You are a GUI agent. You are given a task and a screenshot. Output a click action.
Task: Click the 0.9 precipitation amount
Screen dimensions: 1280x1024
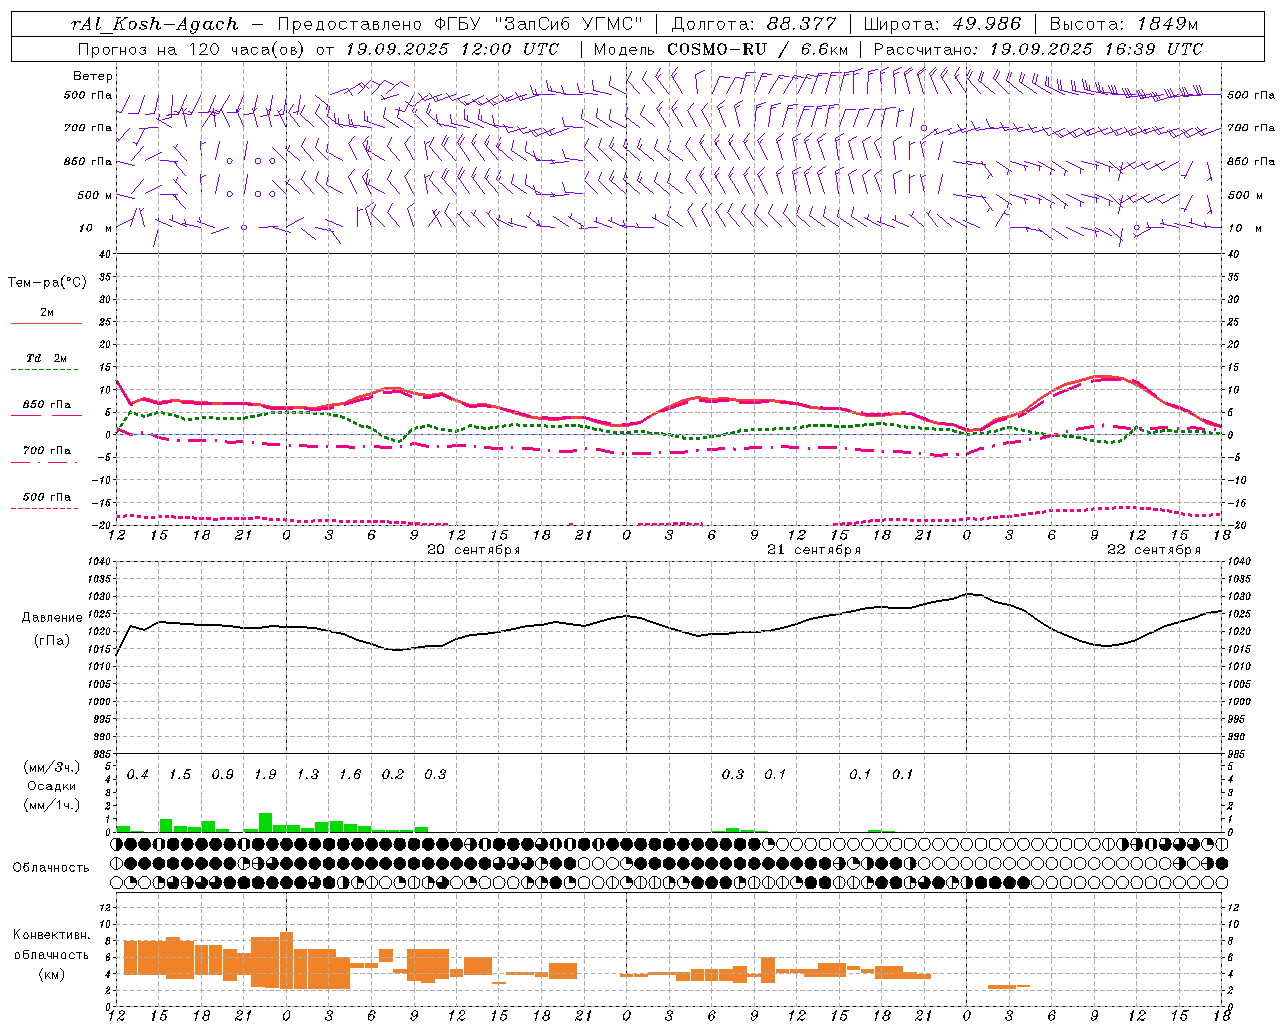pos(222,775)
